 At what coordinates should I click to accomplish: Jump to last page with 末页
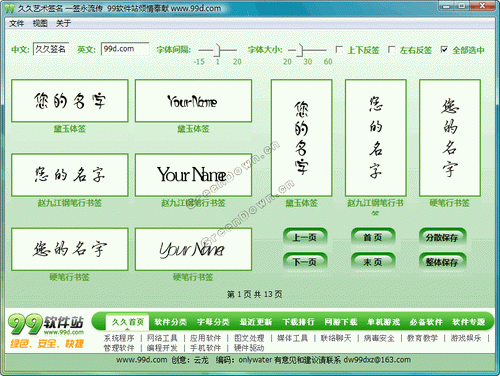click(373, 262)
